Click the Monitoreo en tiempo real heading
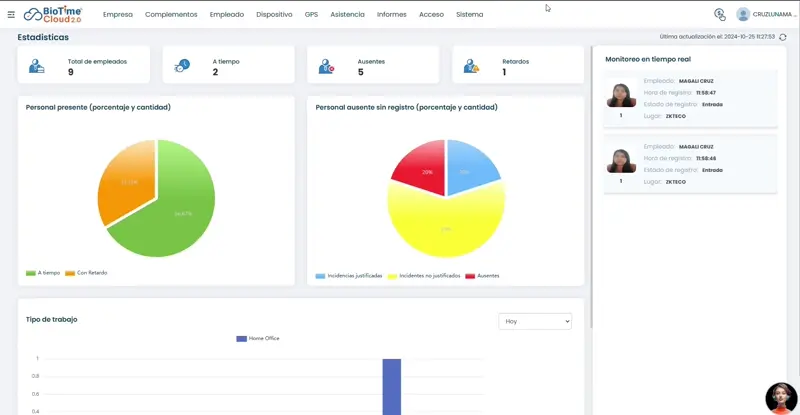This screenshot has height=415, width=800. click(x=648, y=59)
